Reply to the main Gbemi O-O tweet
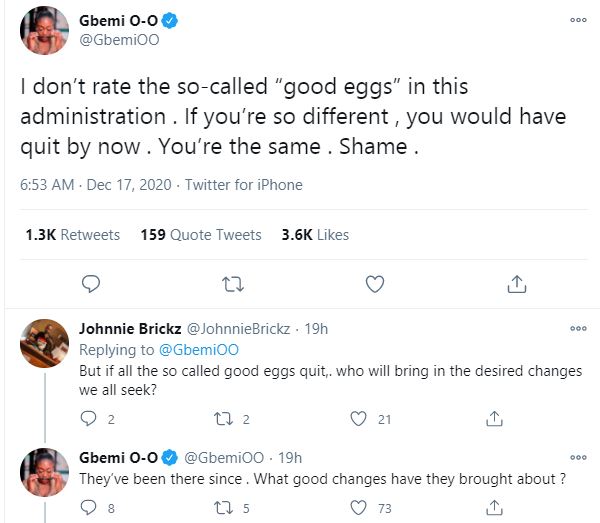600x523 pixels. 90,284
